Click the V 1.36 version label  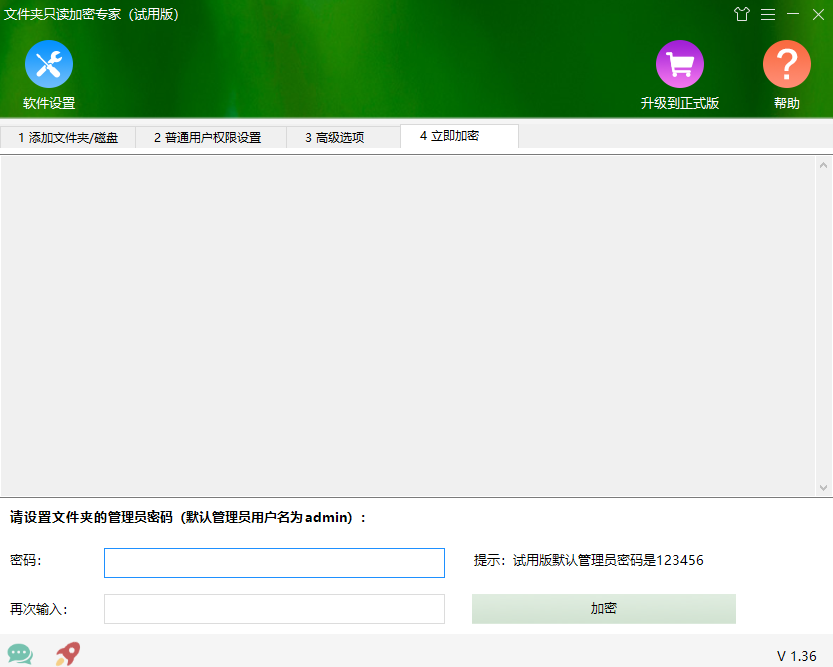pos(799,653)
